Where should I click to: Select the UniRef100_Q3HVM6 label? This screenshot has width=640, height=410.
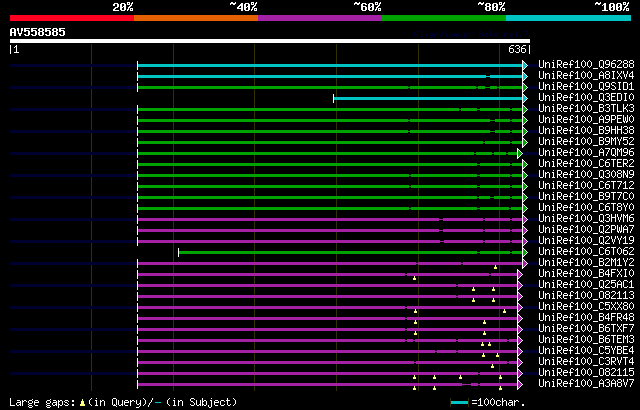coord(586,219)
